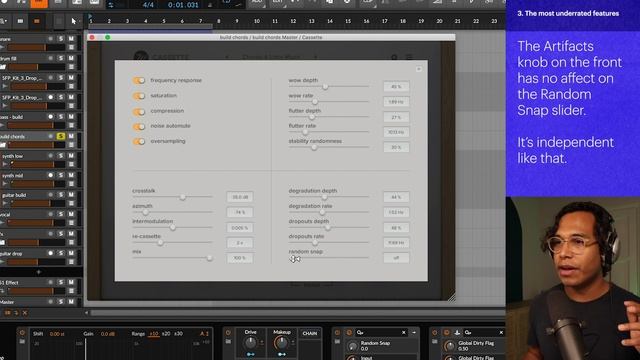This screenshot has height=360, width=640.
Task: Mute the Master track
Action: pos(71,302)
